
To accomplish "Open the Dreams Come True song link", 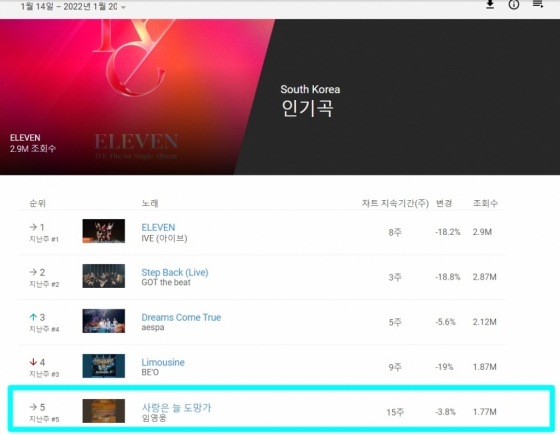I will (x=181, y=317).
